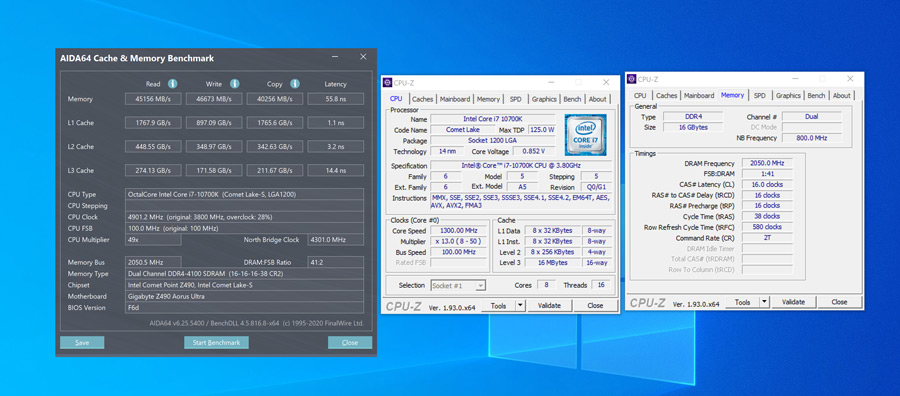This screenshot has height=396, width=900.
Task: Open Bench tab in left CPU-Z window
Action: (x=572, y=99)
